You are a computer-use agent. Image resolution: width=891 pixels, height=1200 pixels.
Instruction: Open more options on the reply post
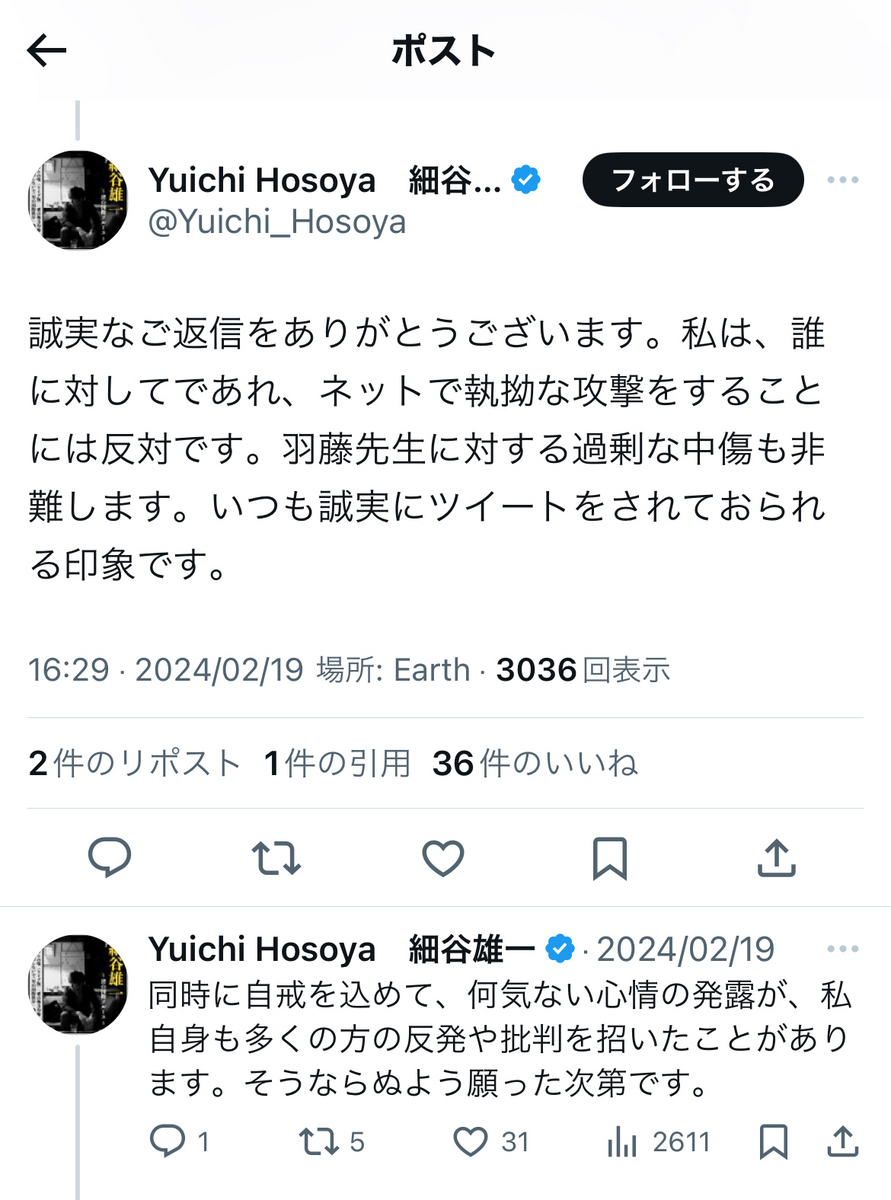pyautogui.click(x=843, y=948)
